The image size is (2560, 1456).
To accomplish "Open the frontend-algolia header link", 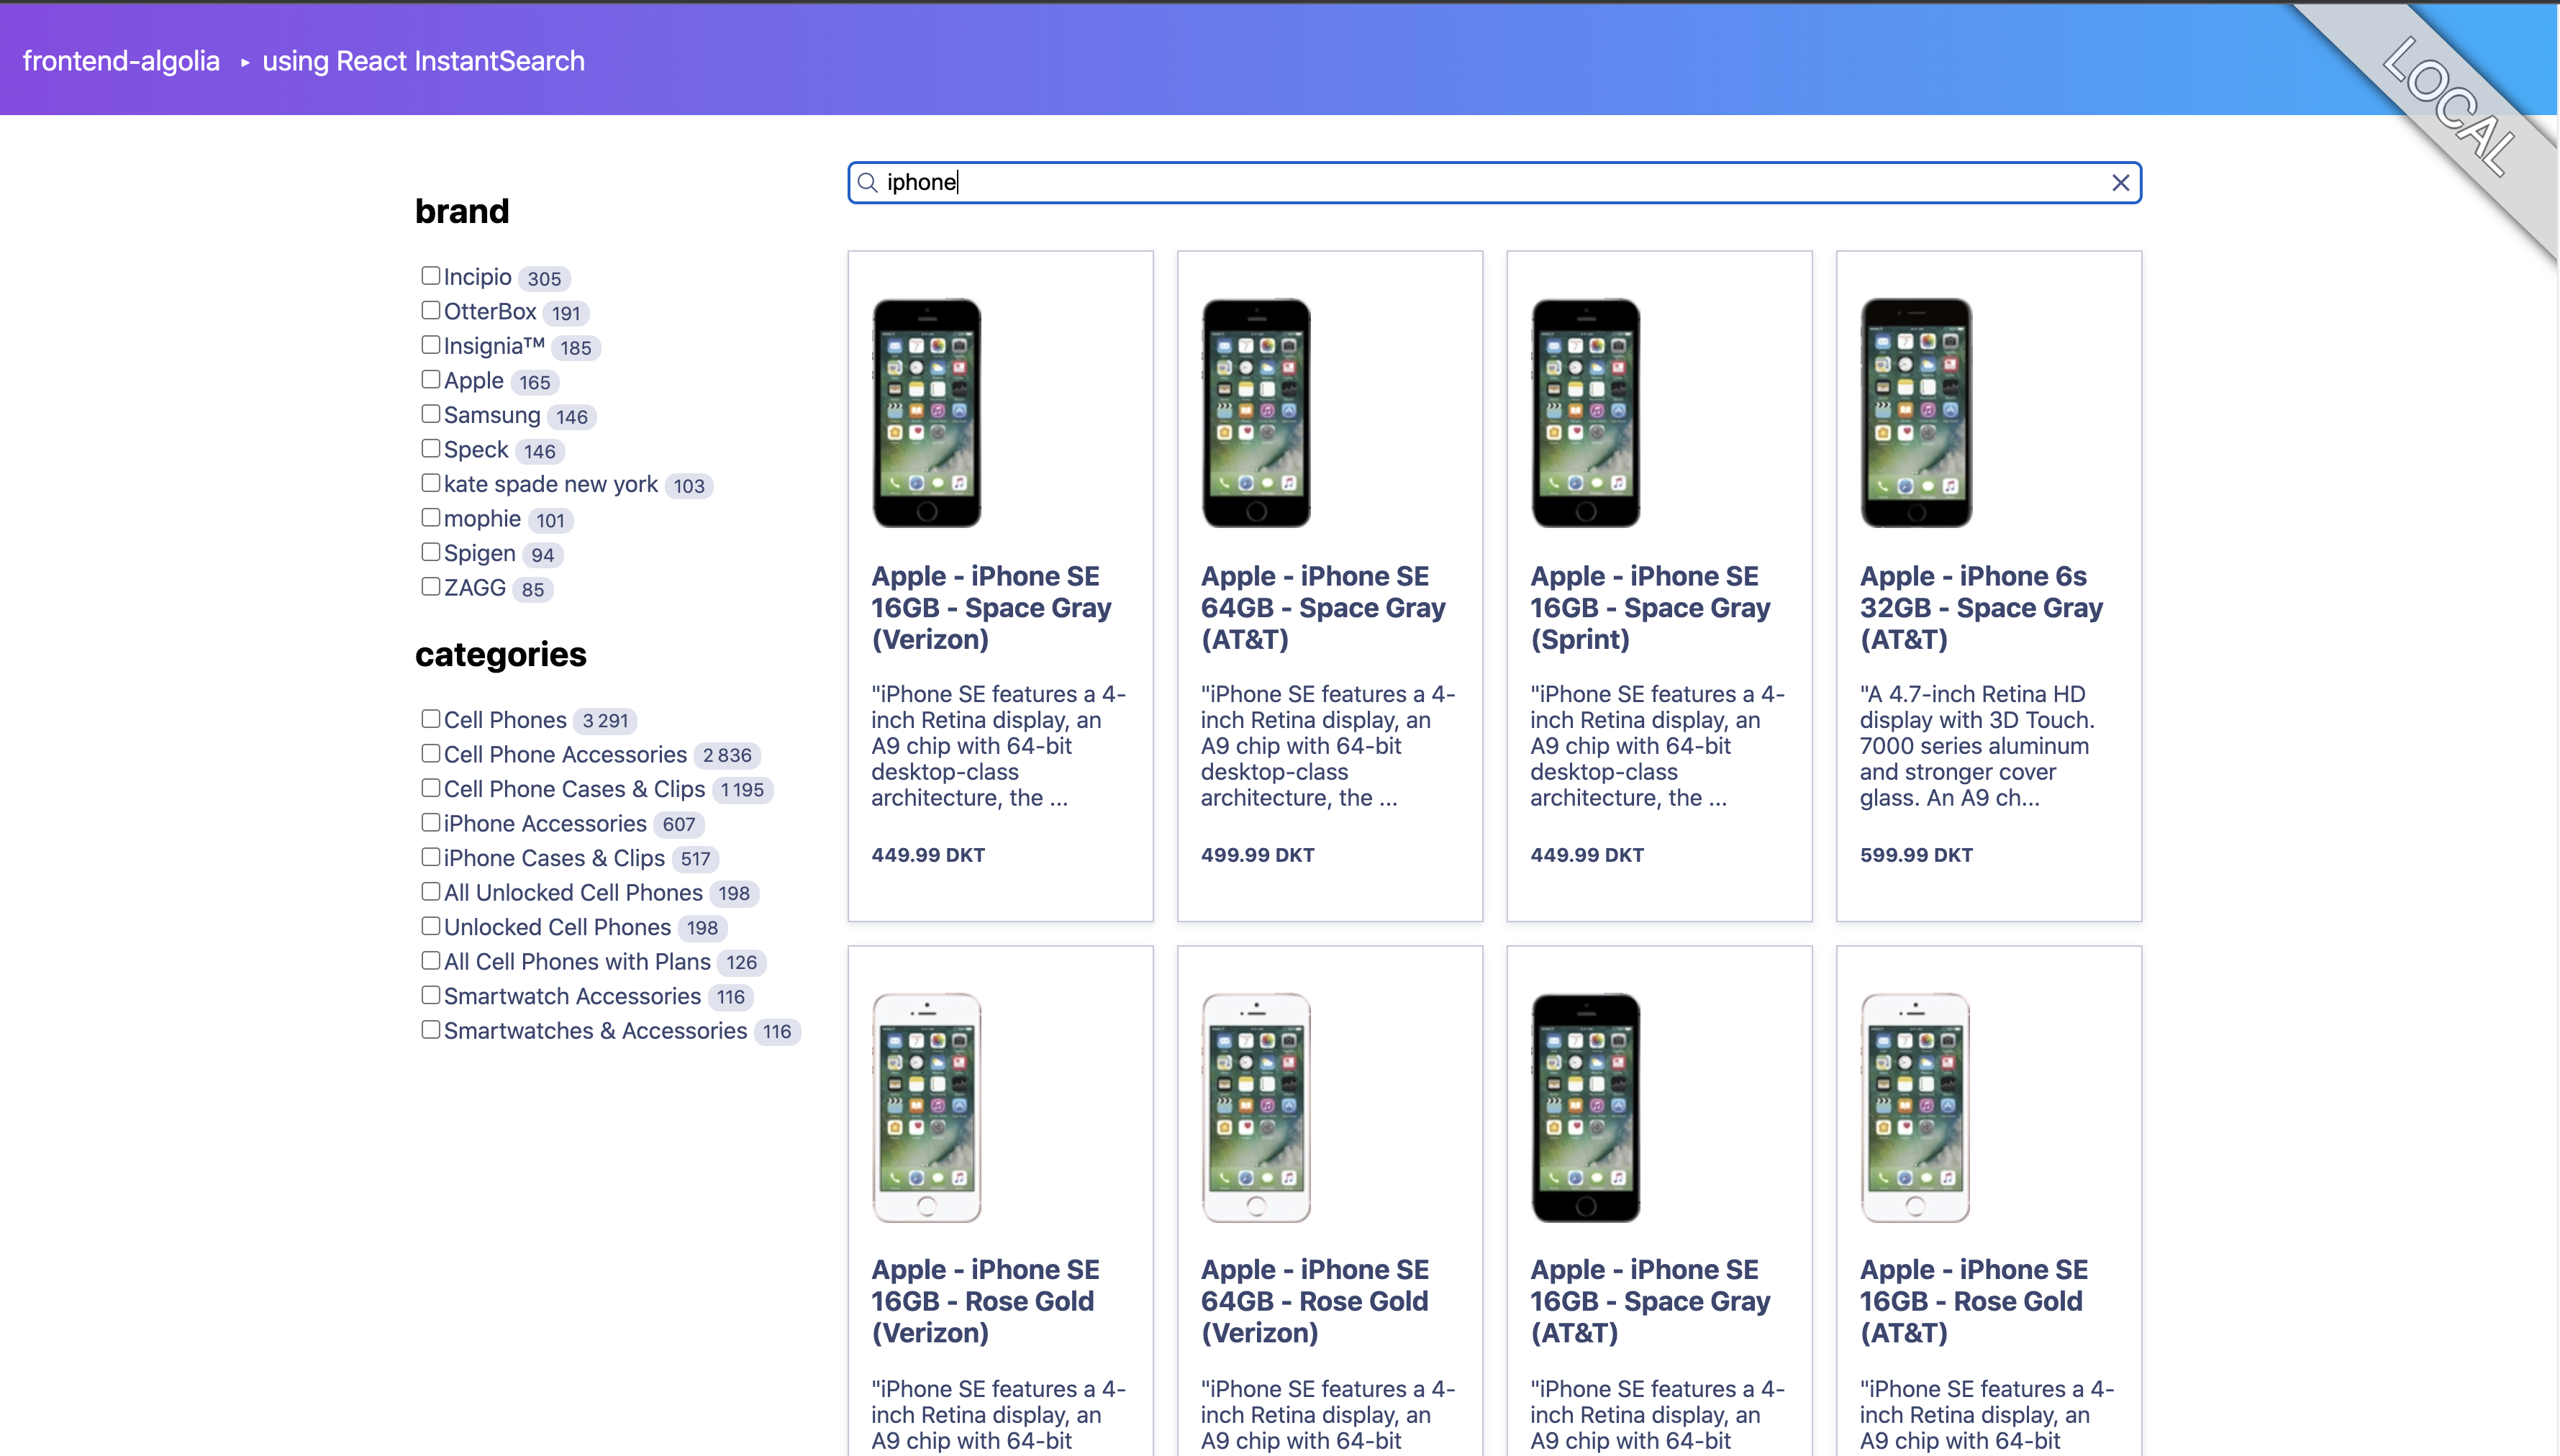I will point(121,61).
